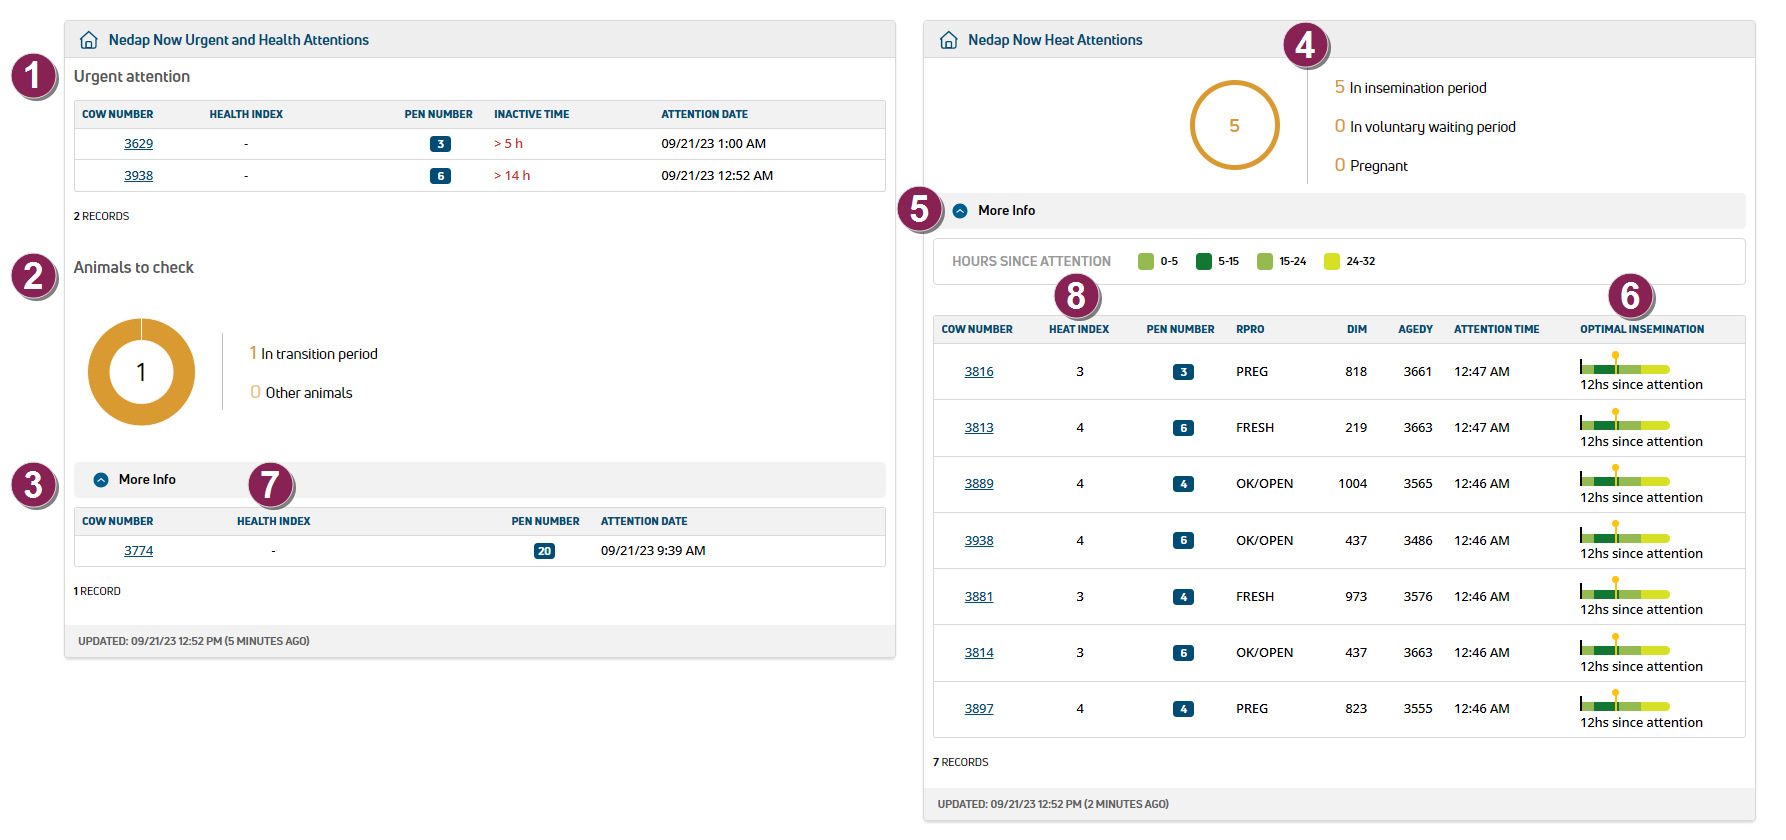Click pen number 6 badge in Urgent attention
Image resolution: width=1786 pixels, height=840 pixels.
coord(440,176)
